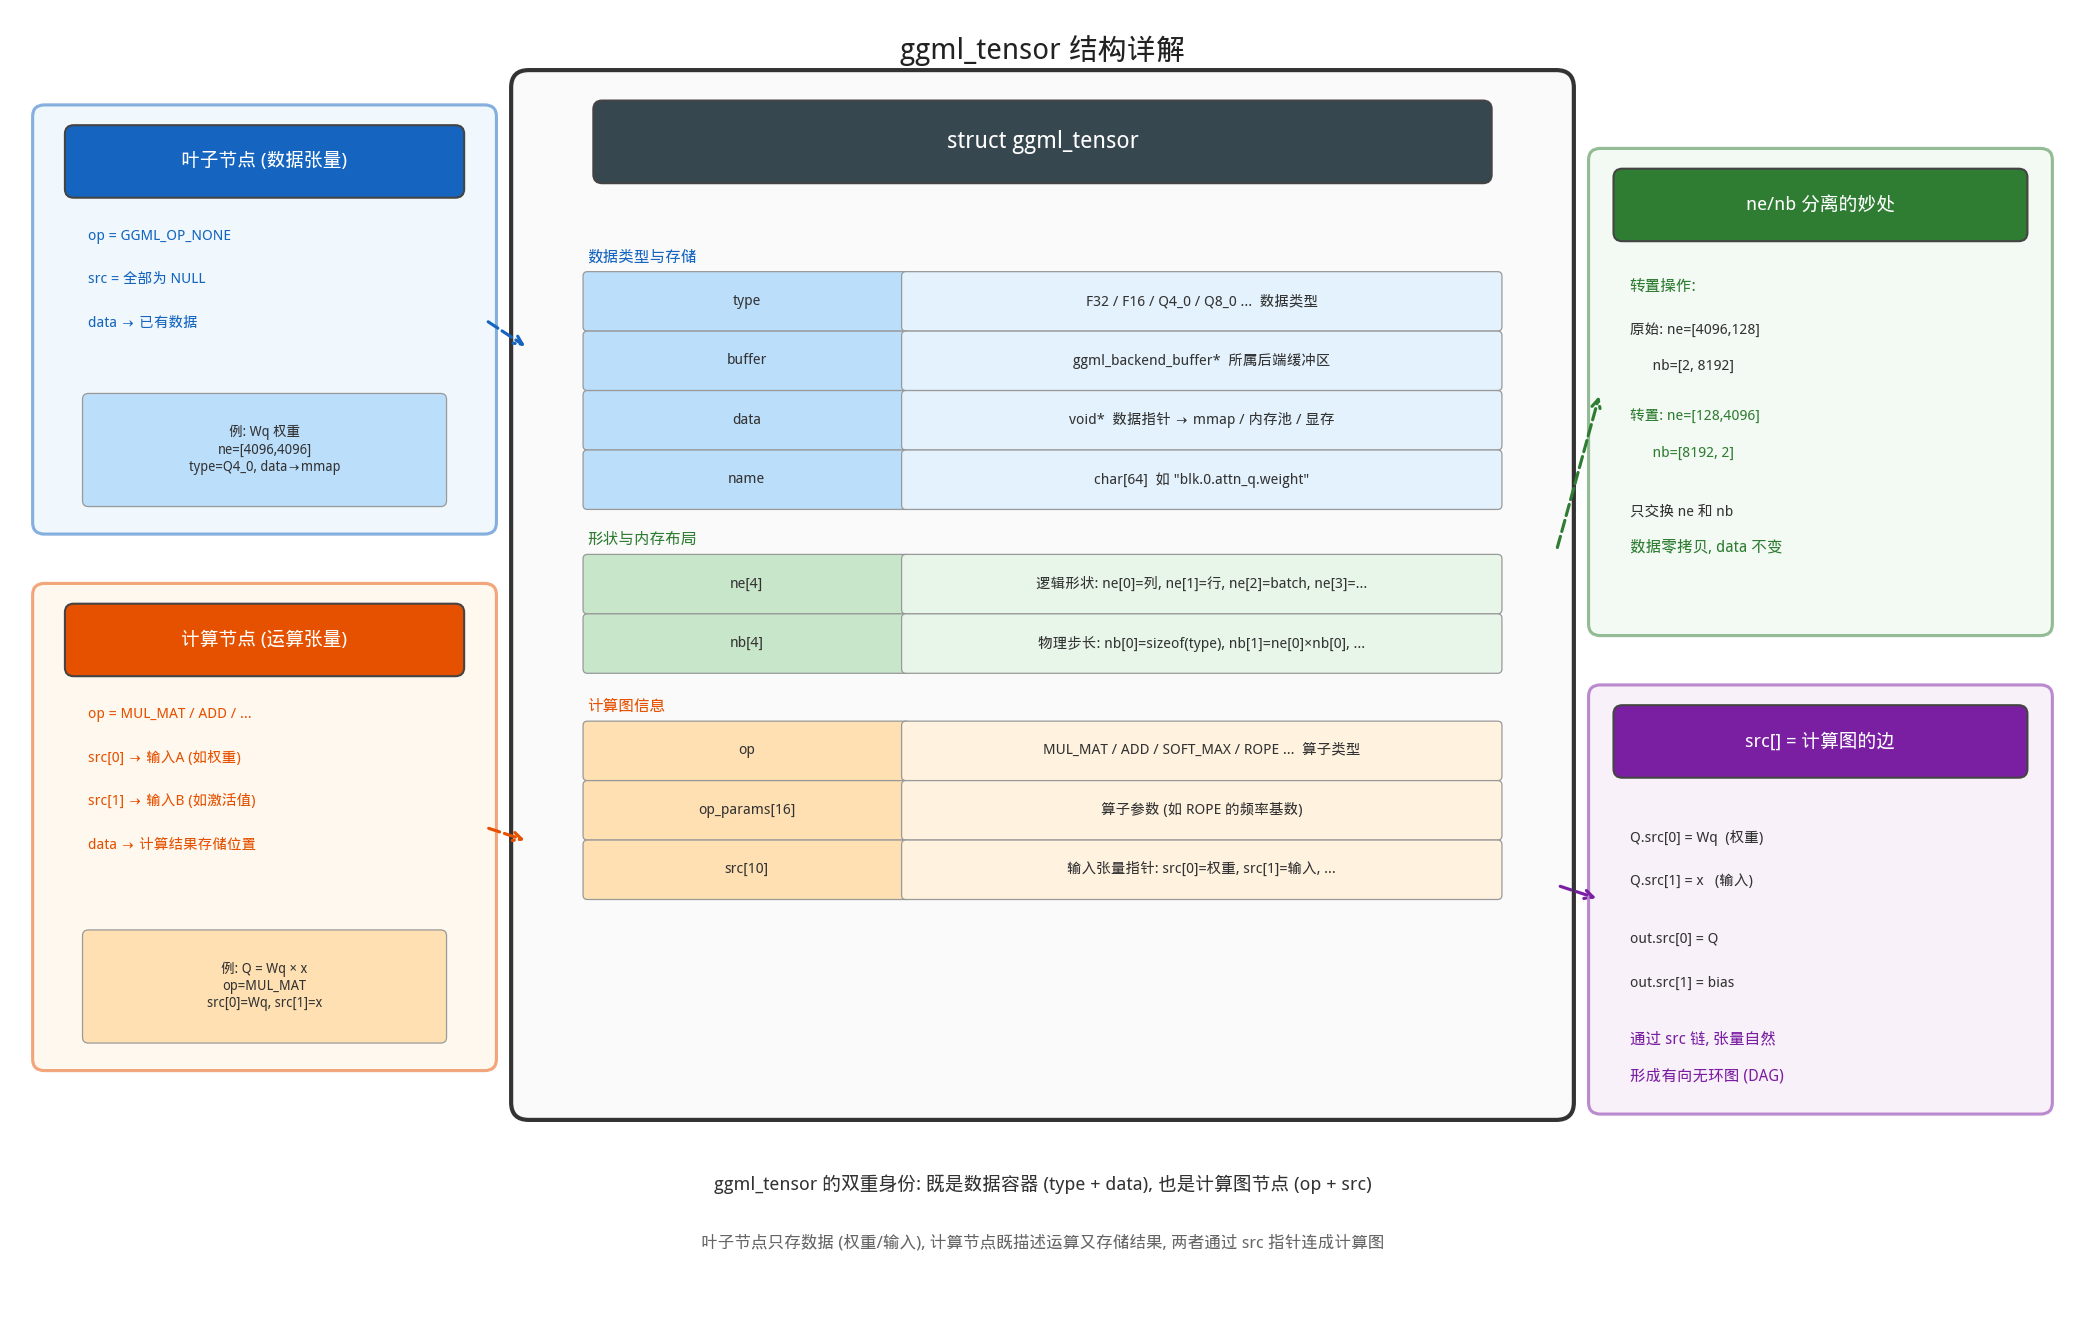Click the Wq weight example box
Screen dimensions: 2085x1335
point(264,450)
